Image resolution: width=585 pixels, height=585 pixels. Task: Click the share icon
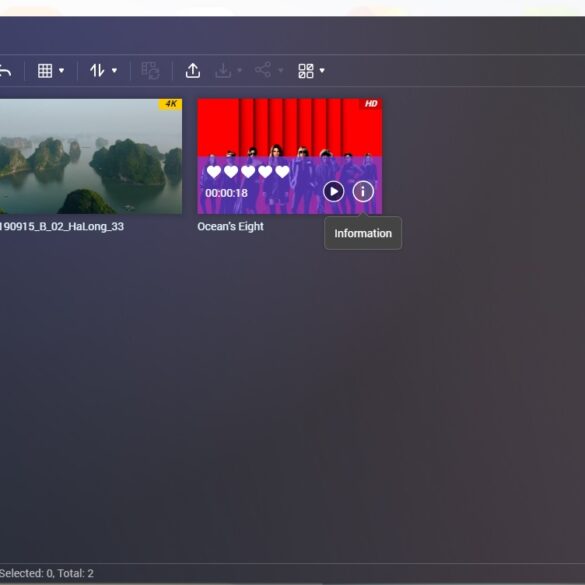point(263,70)
